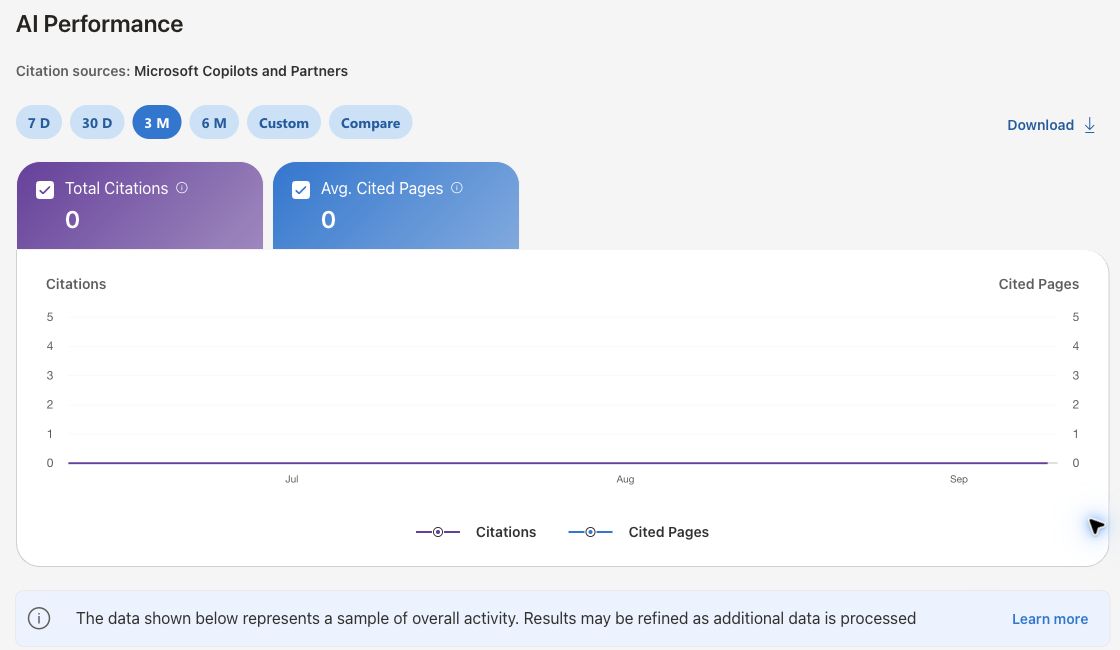Click the Citations legend label
The image size is (1120, 650).
(506, 532)
